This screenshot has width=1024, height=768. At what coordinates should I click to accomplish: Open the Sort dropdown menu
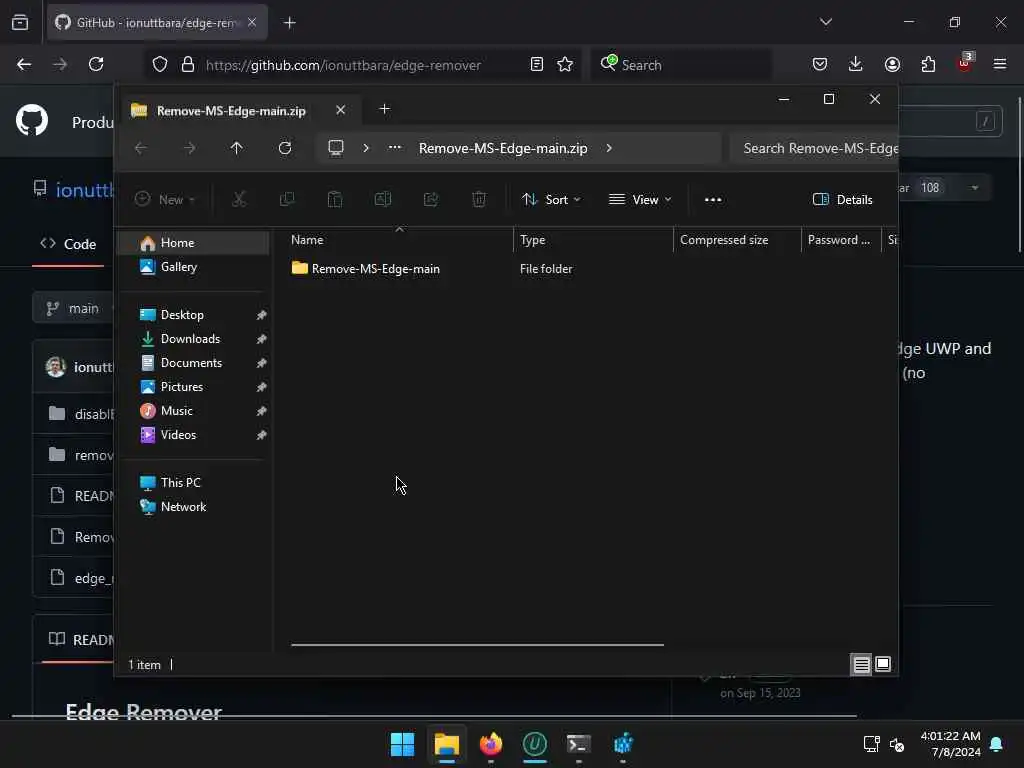pyautogui.click(x=551, y=200)
